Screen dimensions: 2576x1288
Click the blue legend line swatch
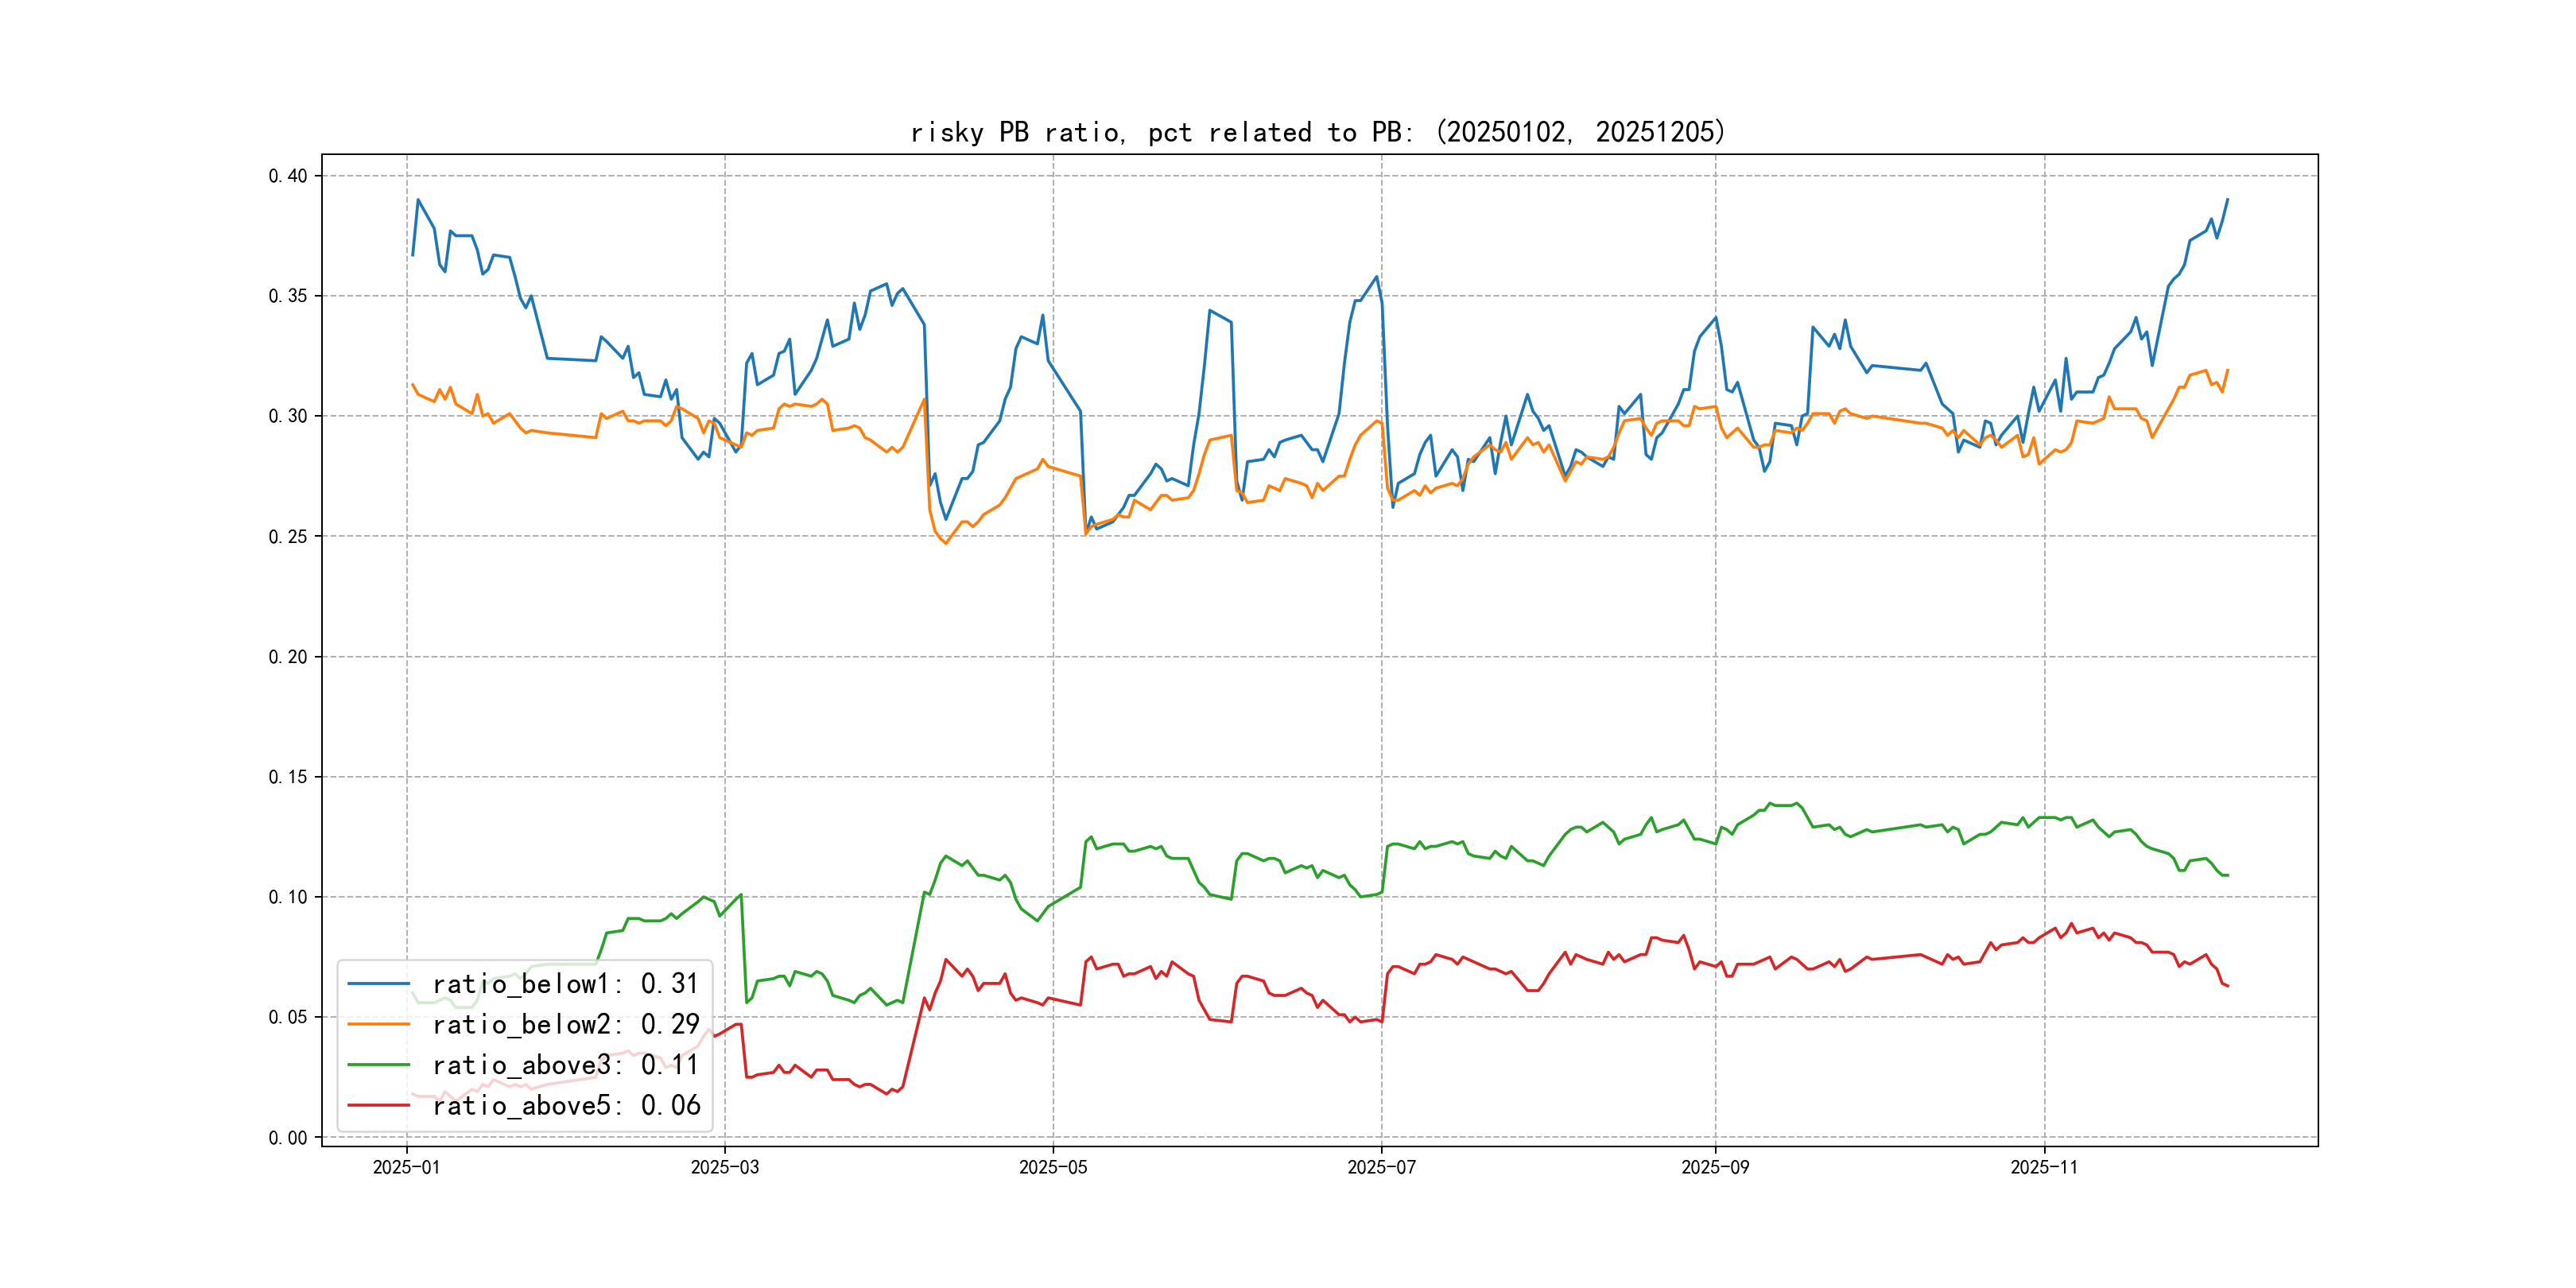pos(378,984)
